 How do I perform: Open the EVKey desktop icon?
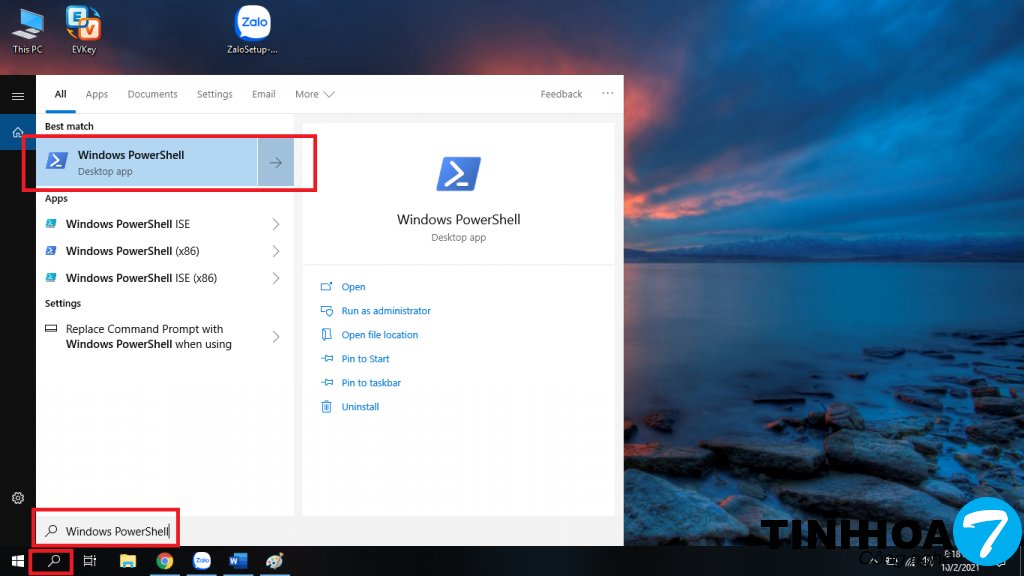83,28
